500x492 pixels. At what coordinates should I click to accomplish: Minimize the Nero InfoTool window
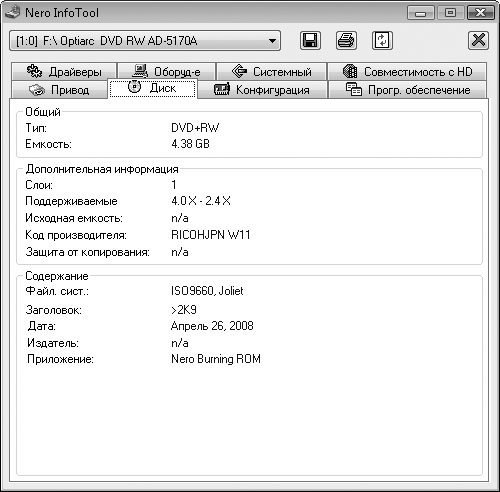coord(421,13)
